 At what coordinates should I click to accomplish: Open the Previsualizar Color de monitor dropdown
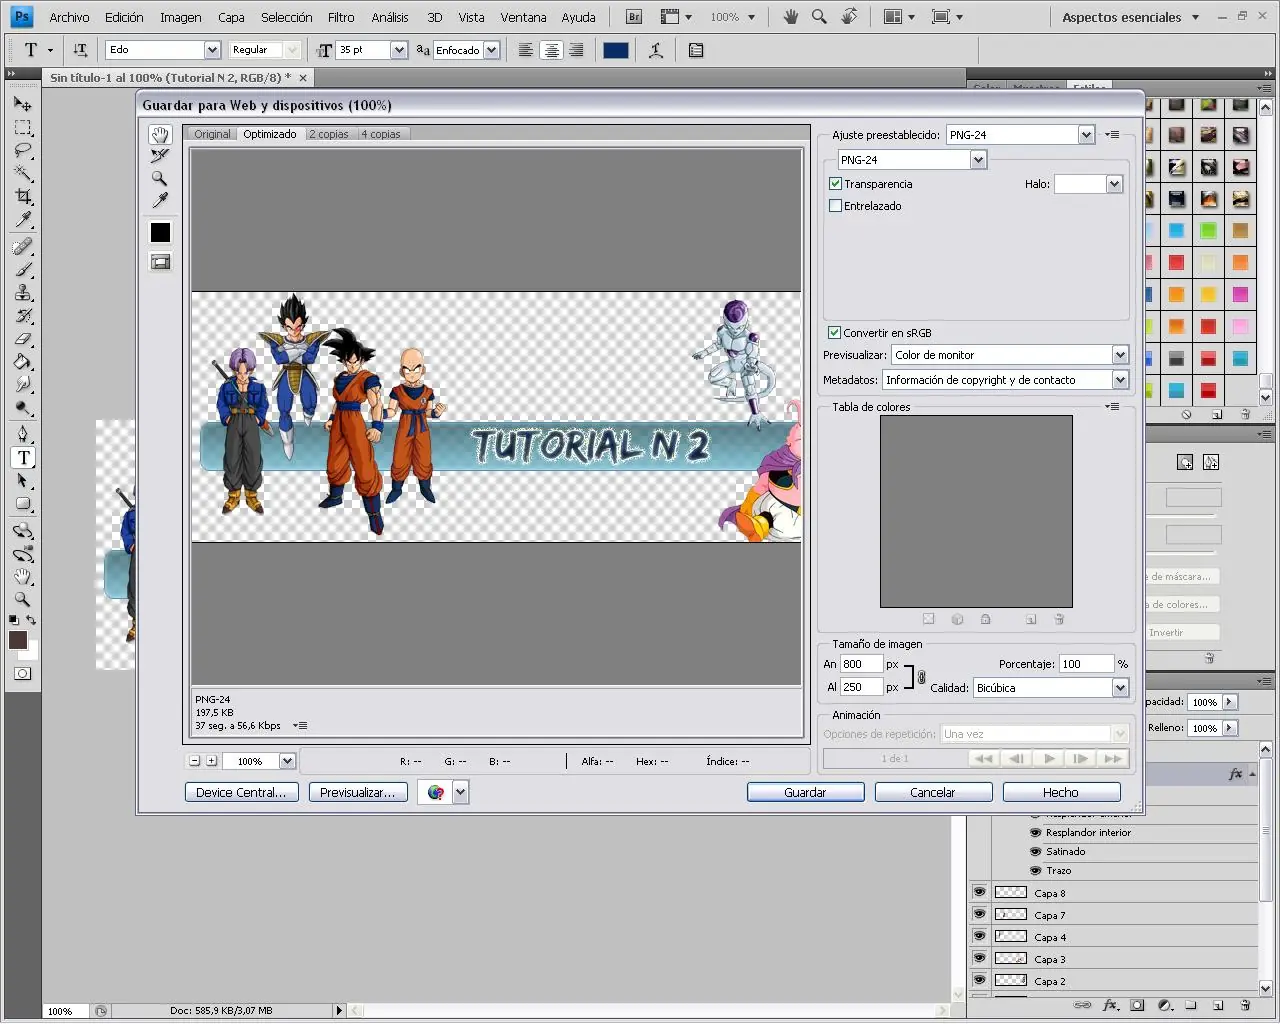pos(1120,355)
